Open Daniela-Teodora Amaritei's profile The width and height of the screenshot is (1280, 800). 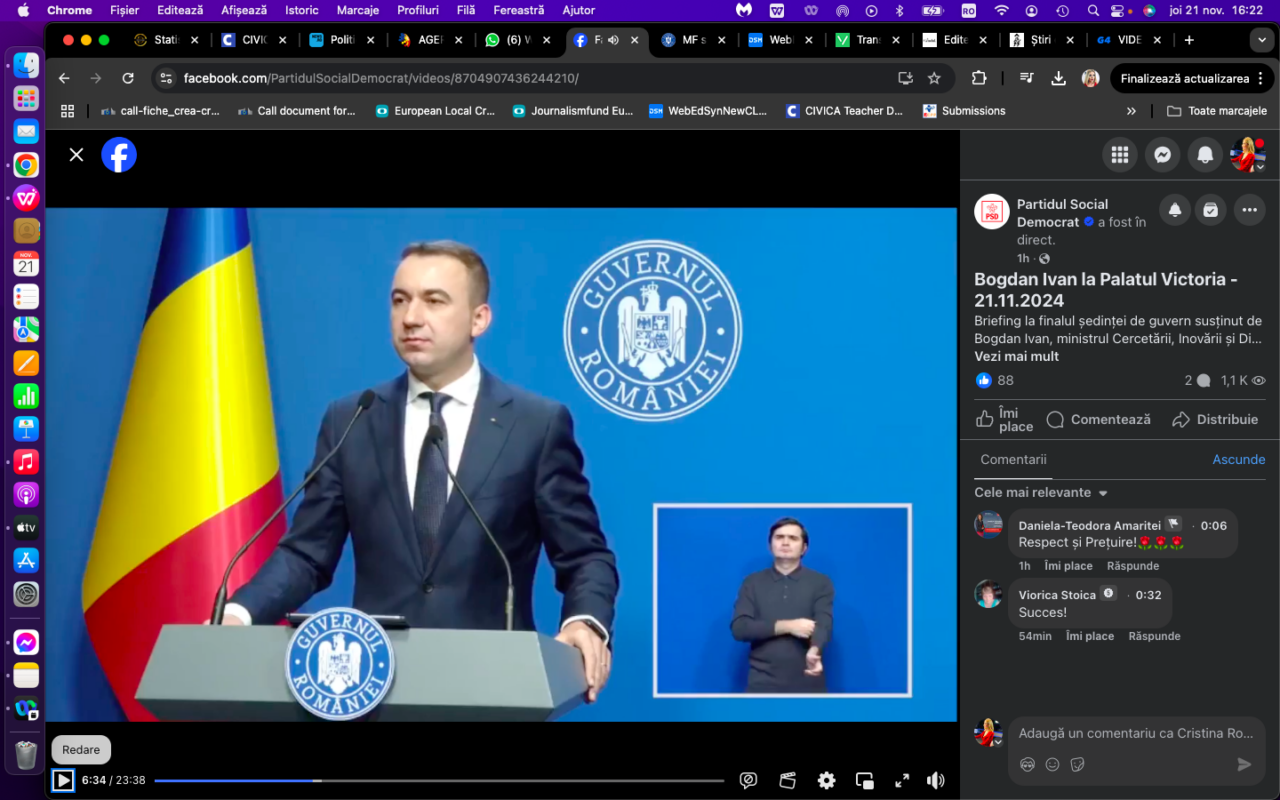point(1089,525)
